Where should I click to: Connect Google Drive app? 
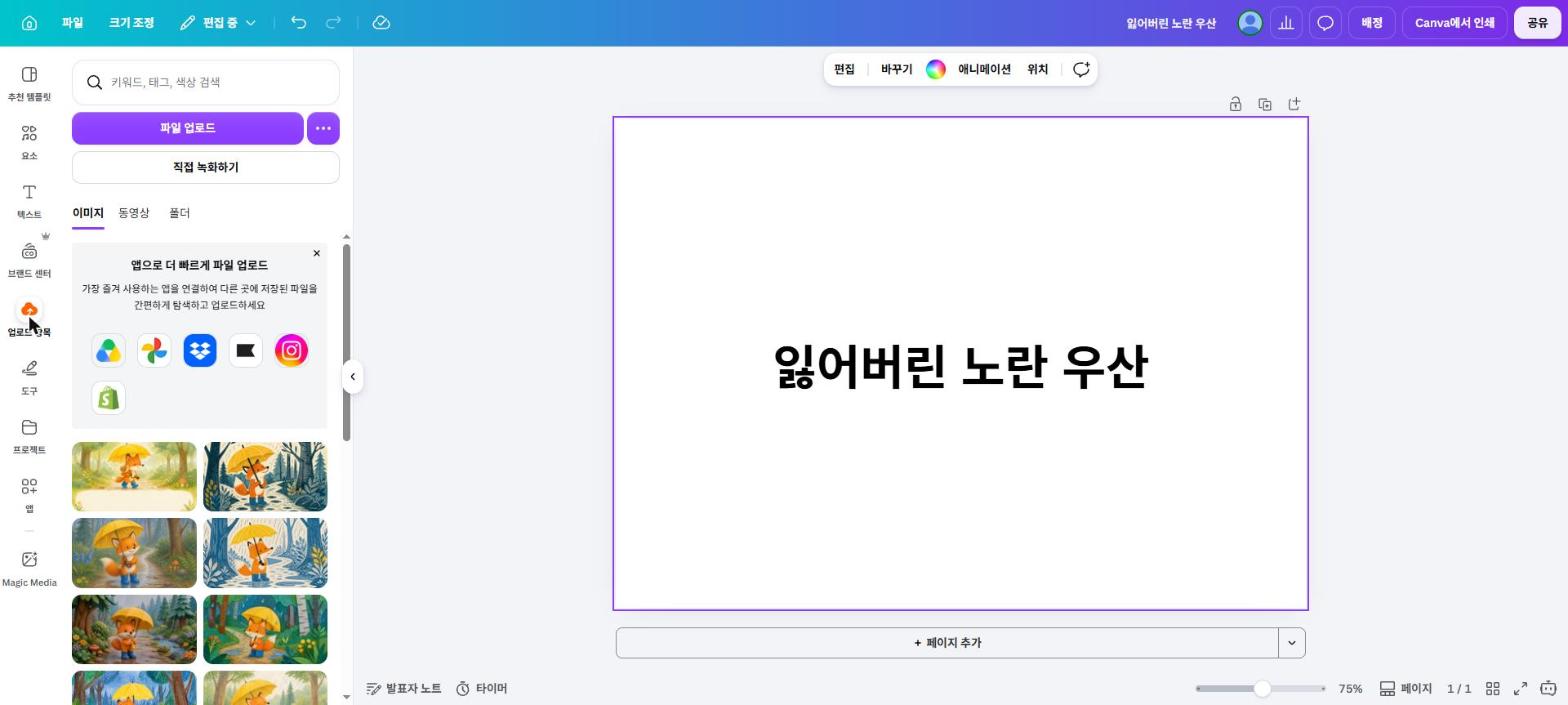108,351
